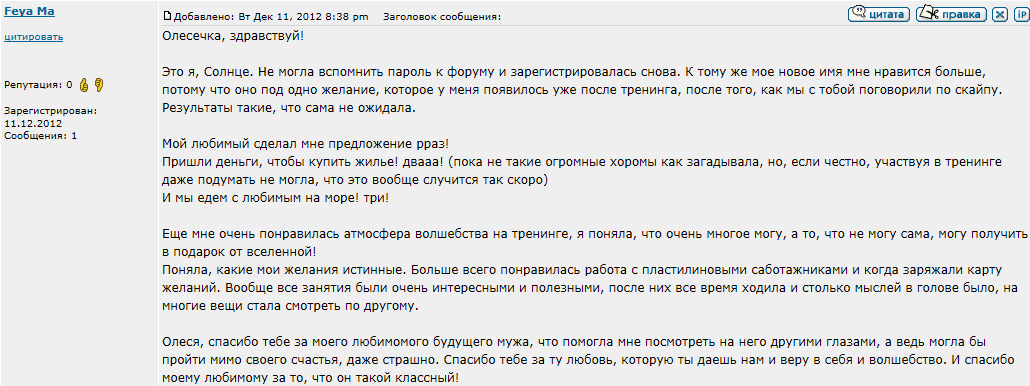Give a thumbs-up reputation to Feya Ma
This screenshot has width=1030, height=386.
point(84,85)
